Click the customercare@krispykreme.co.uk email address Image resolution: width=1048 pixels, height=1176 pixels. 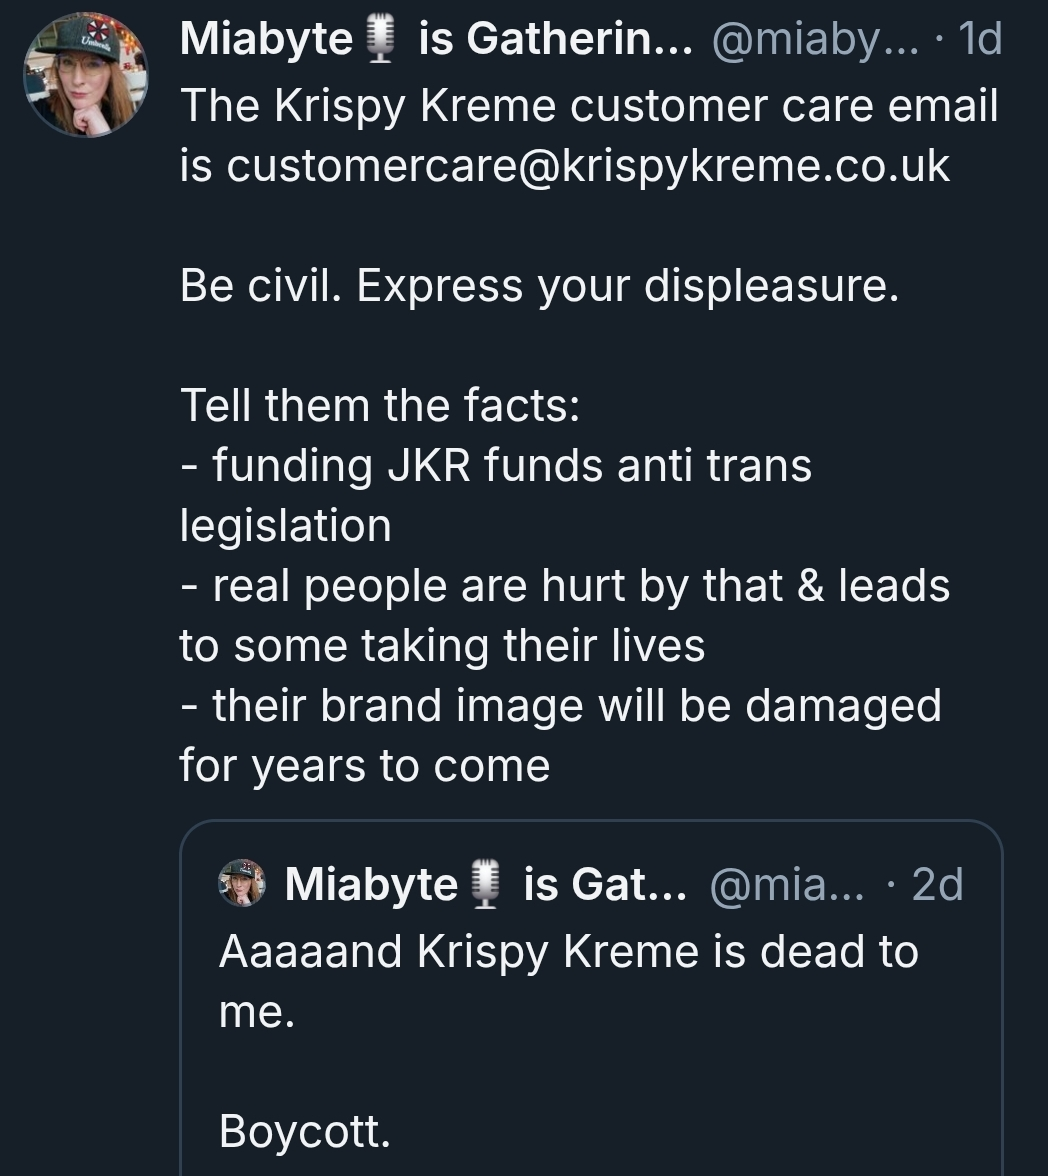(x=587, y=166)
